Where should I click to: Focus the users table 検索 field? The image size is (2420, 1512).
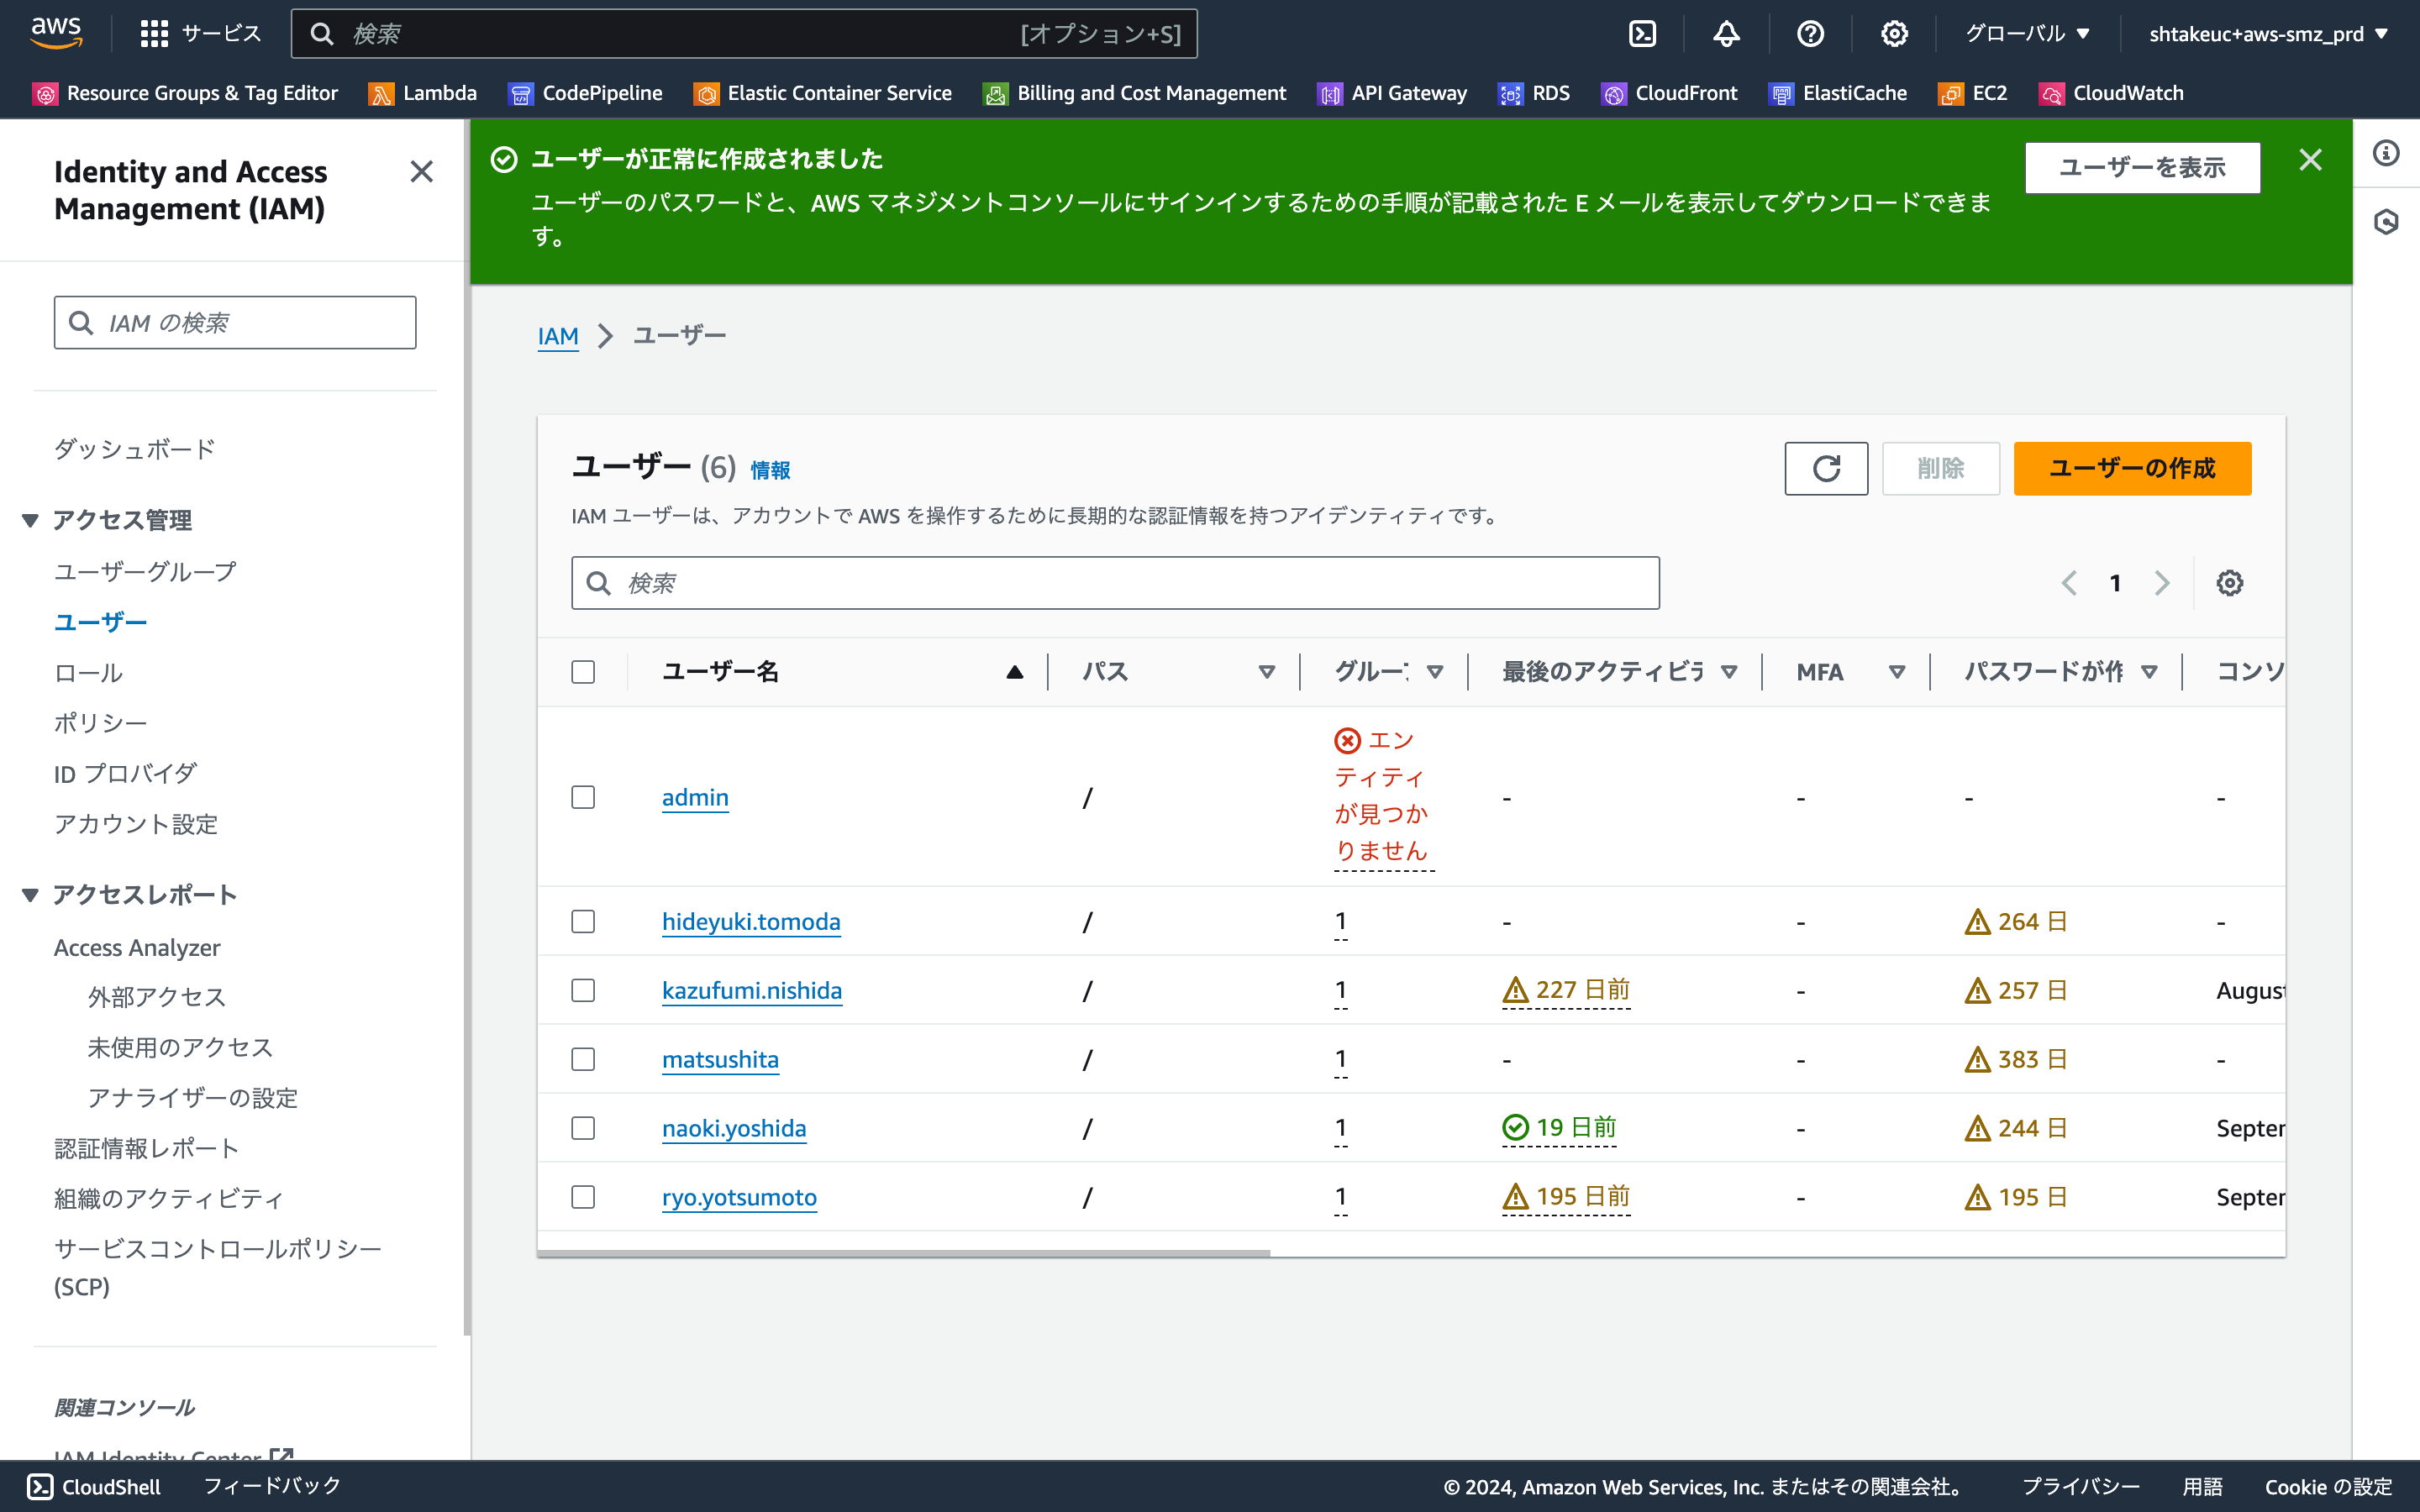click(x=1115, y=583)
